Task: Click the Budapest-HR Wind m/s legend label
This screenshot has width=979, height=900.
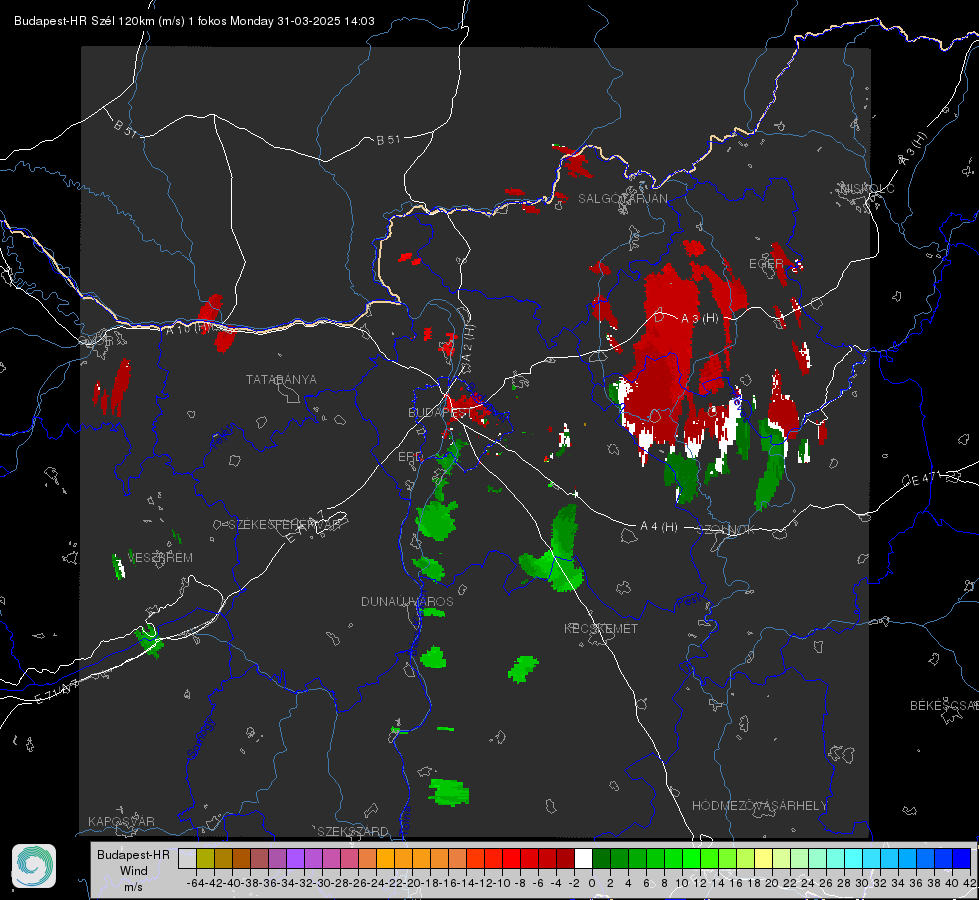Action: click(x=133, y=871)
